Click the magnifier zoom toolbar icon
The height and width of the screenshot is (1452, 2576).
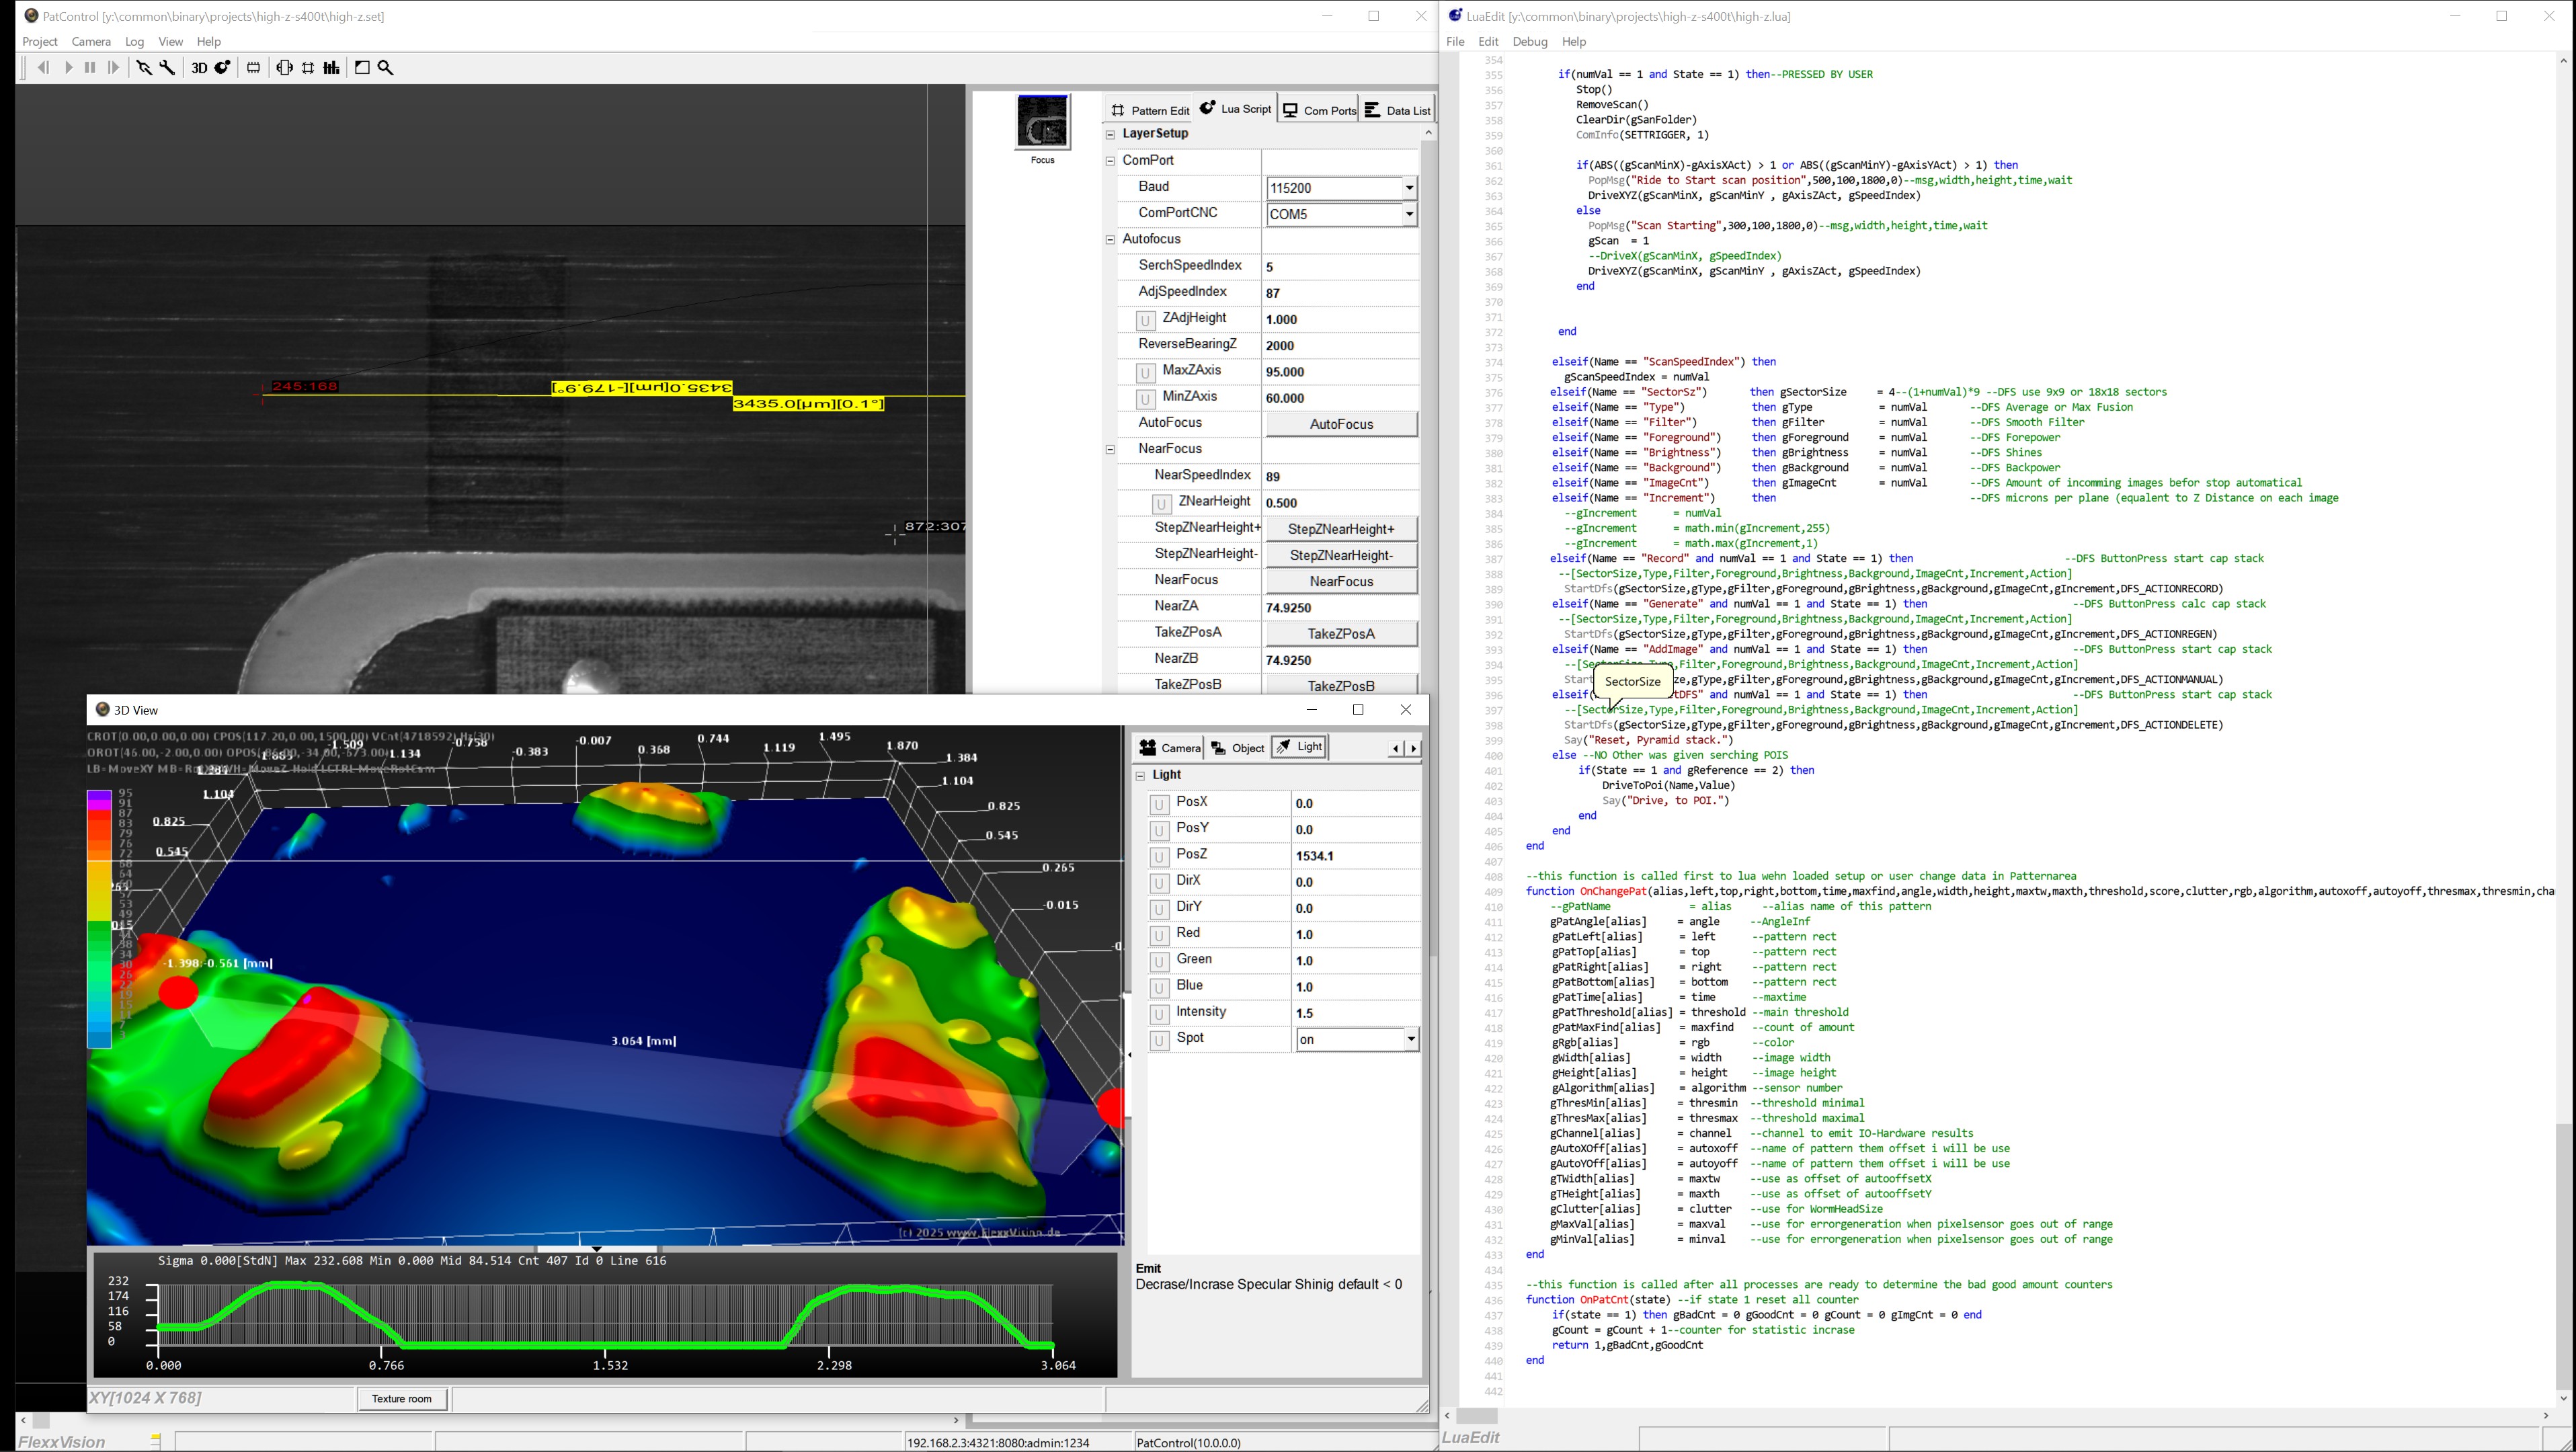pyautogui.click(x=386, y=68)
